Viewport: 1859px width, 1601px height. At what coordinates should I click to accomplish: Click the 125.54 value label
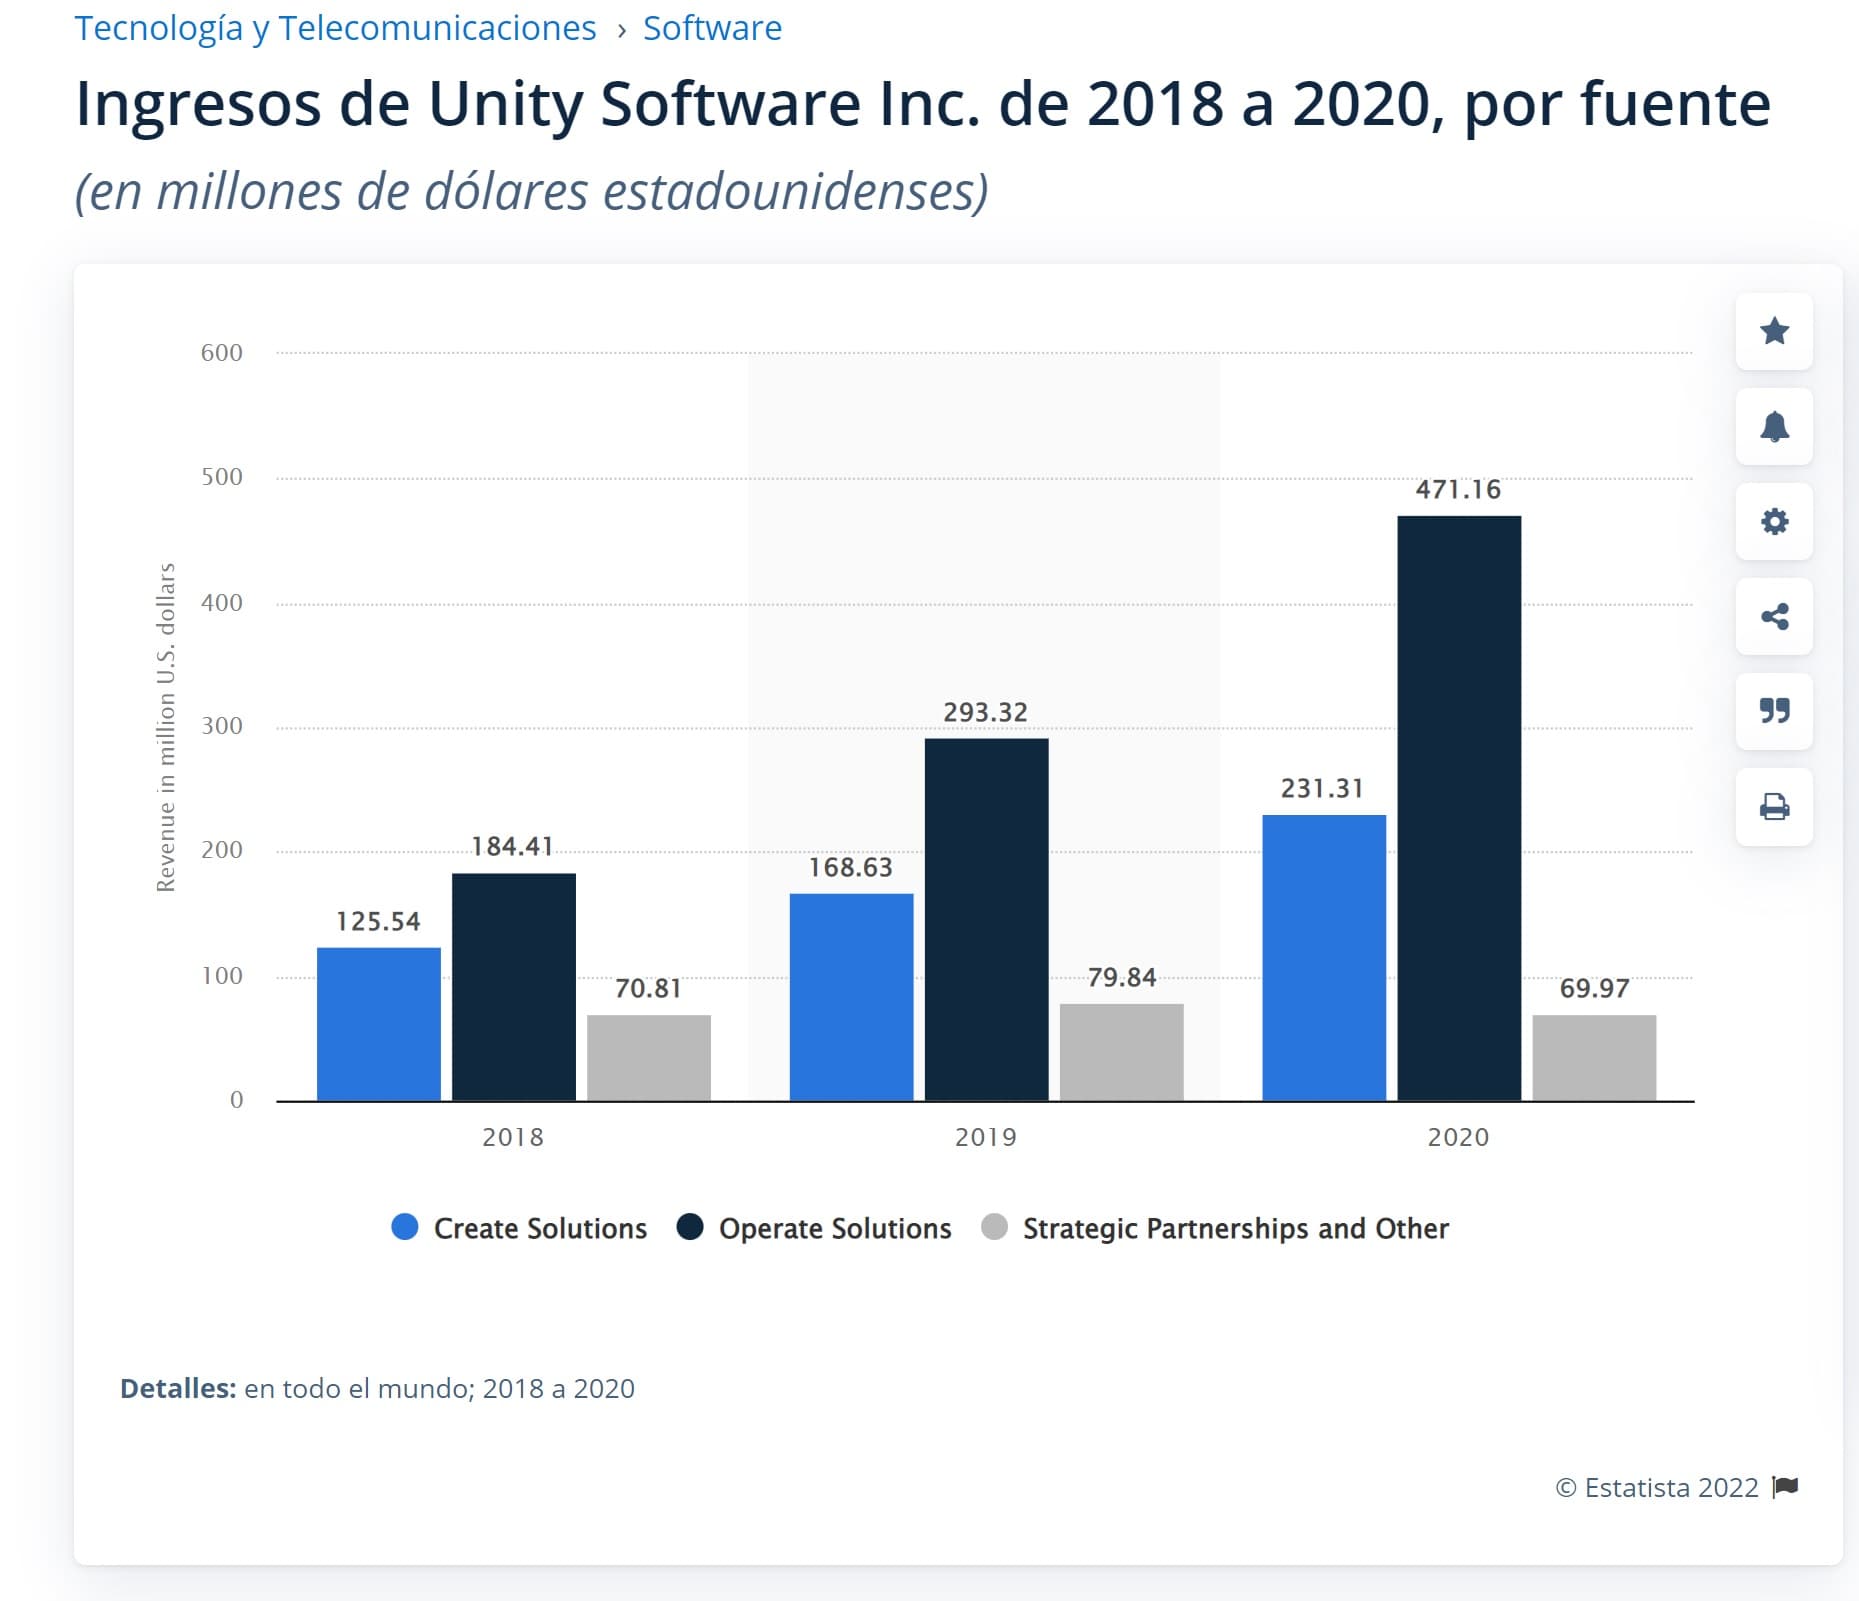click(378, 921)
